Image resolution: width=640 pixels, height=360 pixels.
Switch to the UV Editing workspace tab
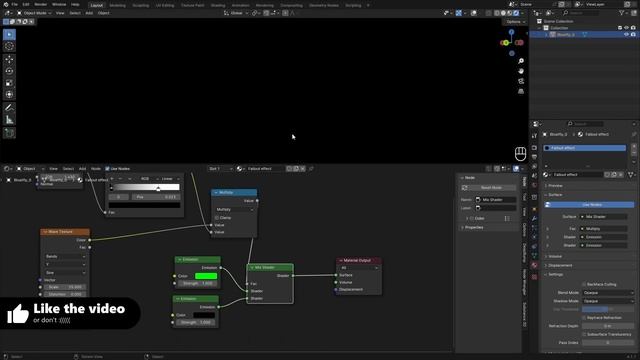[x=165, y=5]
